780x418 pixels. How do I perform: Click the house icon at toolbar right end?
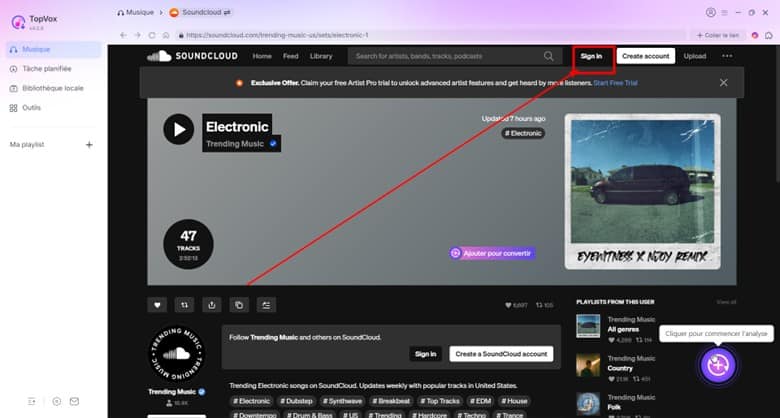(x=769, y=35)
